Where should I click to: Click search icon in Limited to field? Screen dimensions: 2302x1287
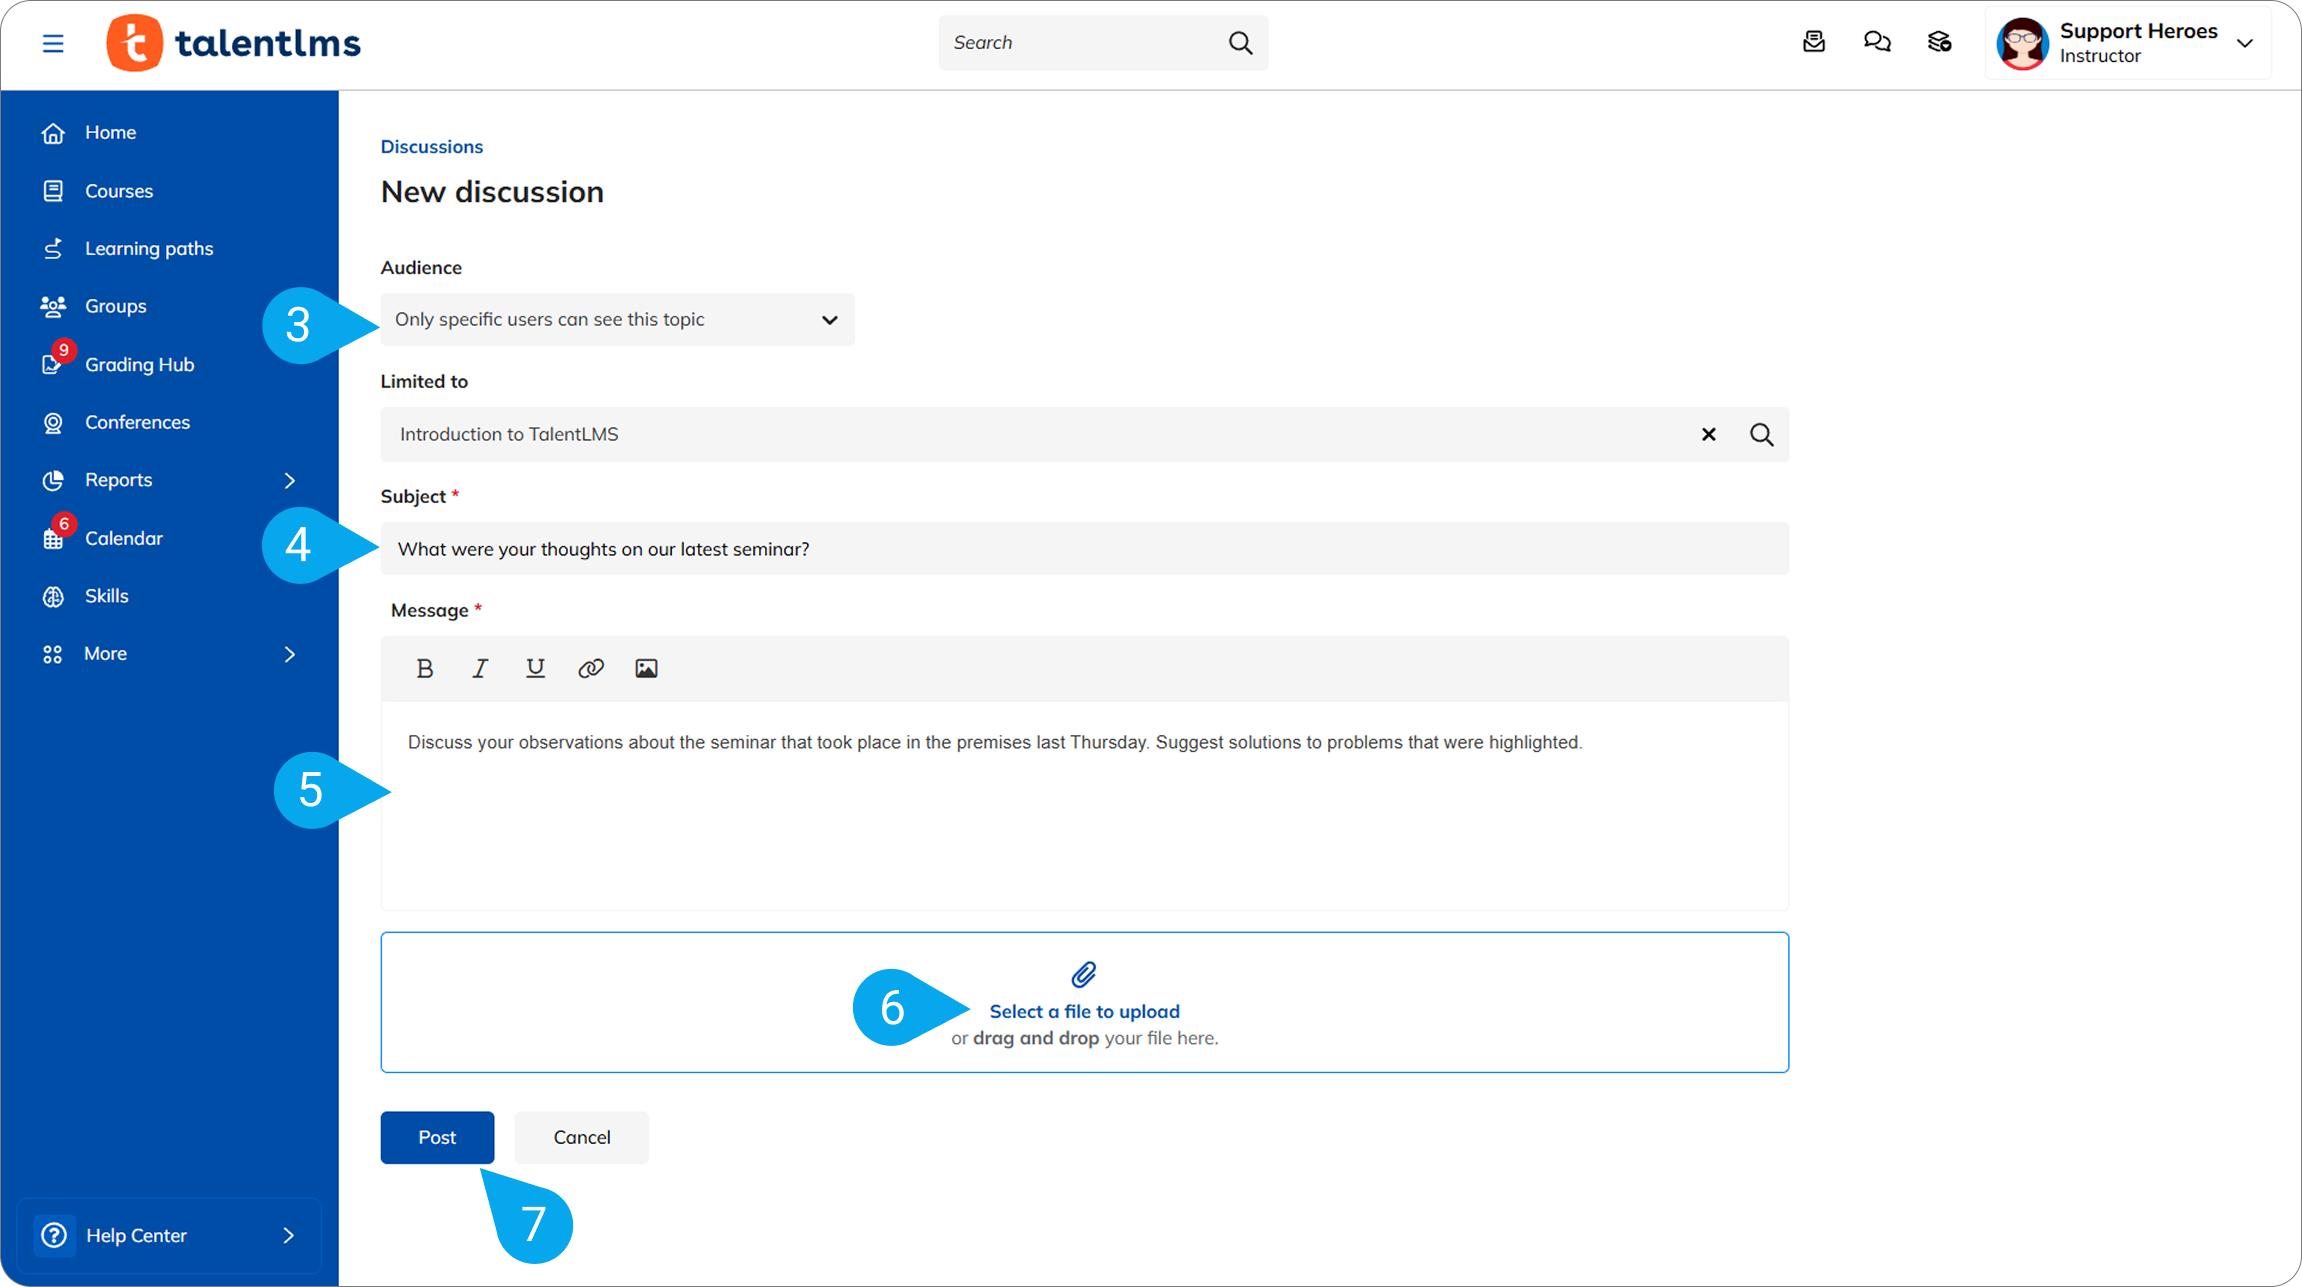point(1761,434)
